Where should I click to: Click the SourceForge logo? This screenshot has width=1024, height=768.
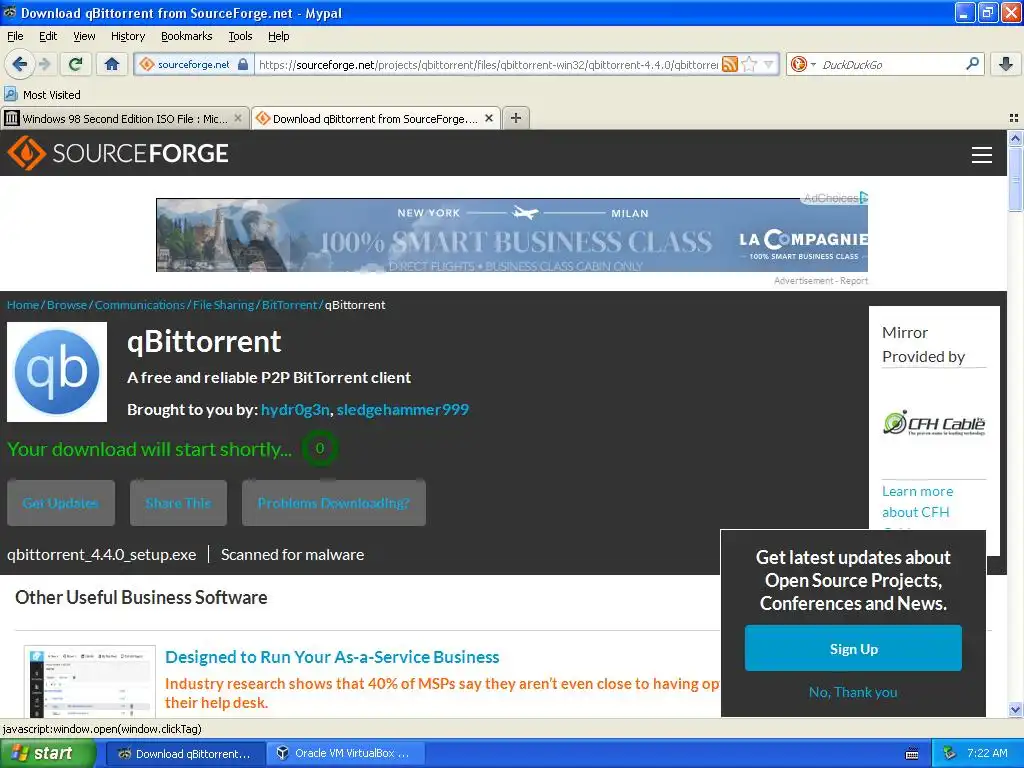click(x=118, y=153)
